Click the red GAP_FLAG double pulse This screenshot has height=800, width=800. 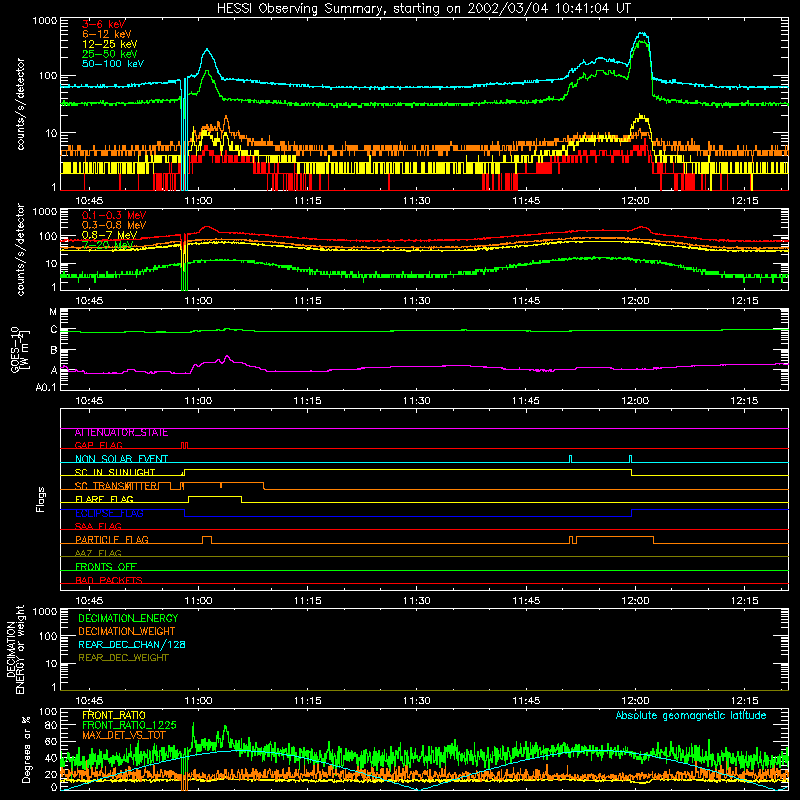185,445
